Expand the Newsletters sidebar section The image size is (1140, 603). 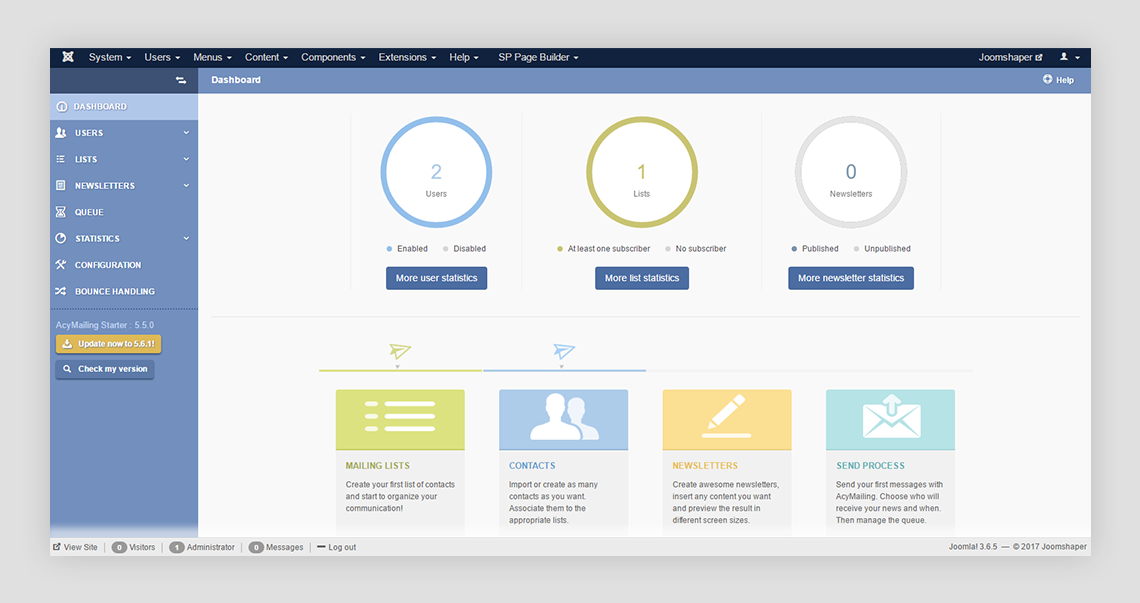tap(186, 186)
